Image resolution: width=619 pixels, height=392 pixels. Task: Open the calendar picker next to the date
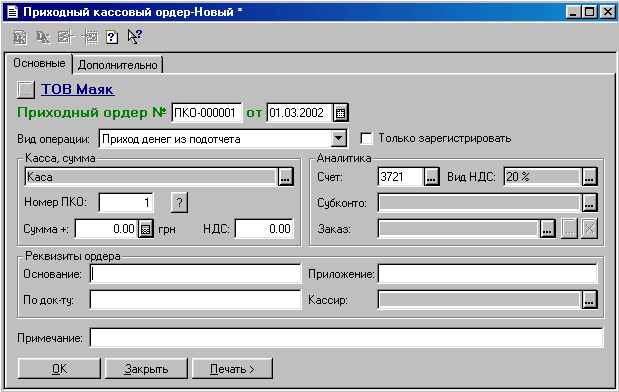pyautogui.click(x=340, y=113)
